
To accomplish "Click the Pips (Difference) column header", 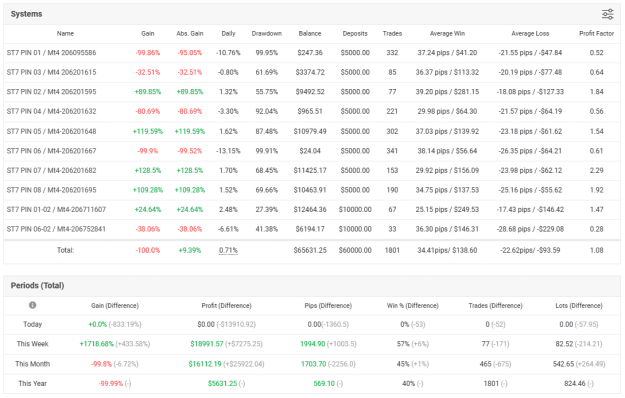I will [328, 306].
